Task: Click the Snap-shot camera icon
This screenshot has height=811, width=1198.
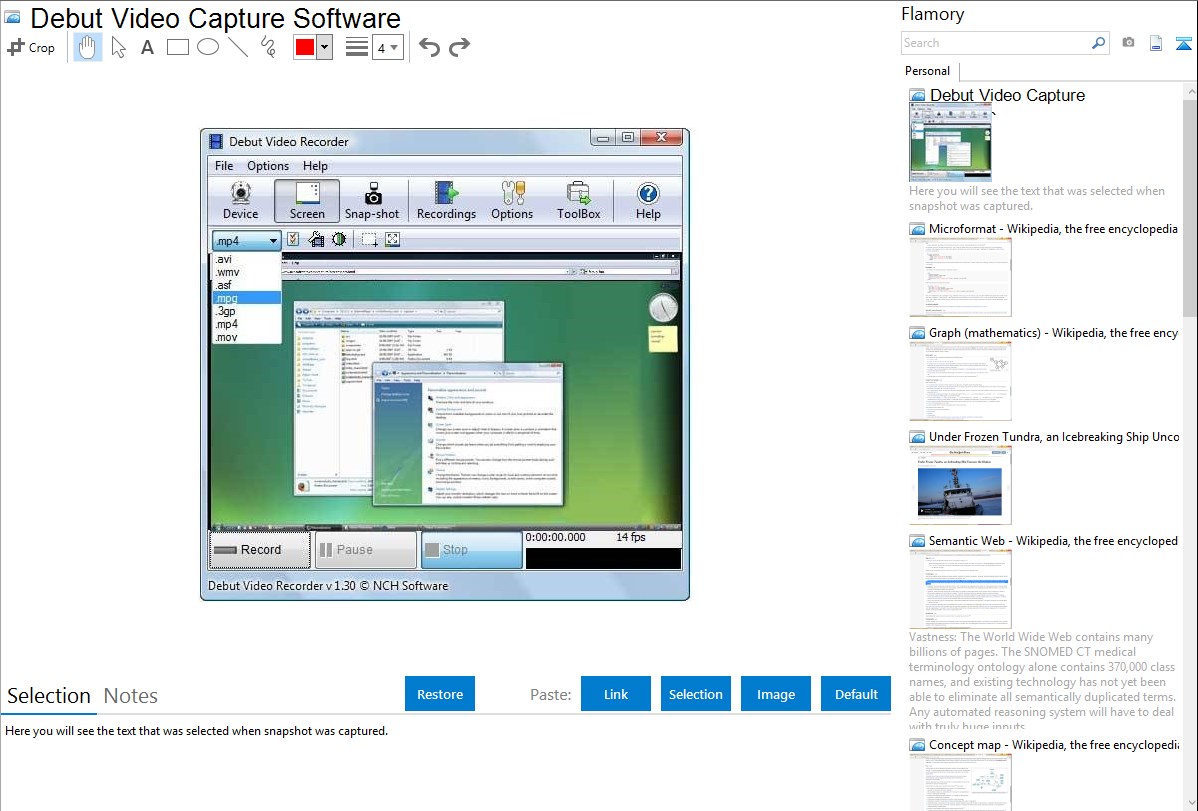Action: 372,200
